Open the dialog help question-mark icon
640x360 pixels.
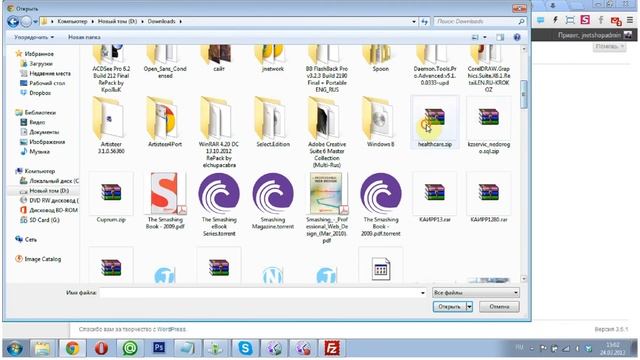pos(517,37)
